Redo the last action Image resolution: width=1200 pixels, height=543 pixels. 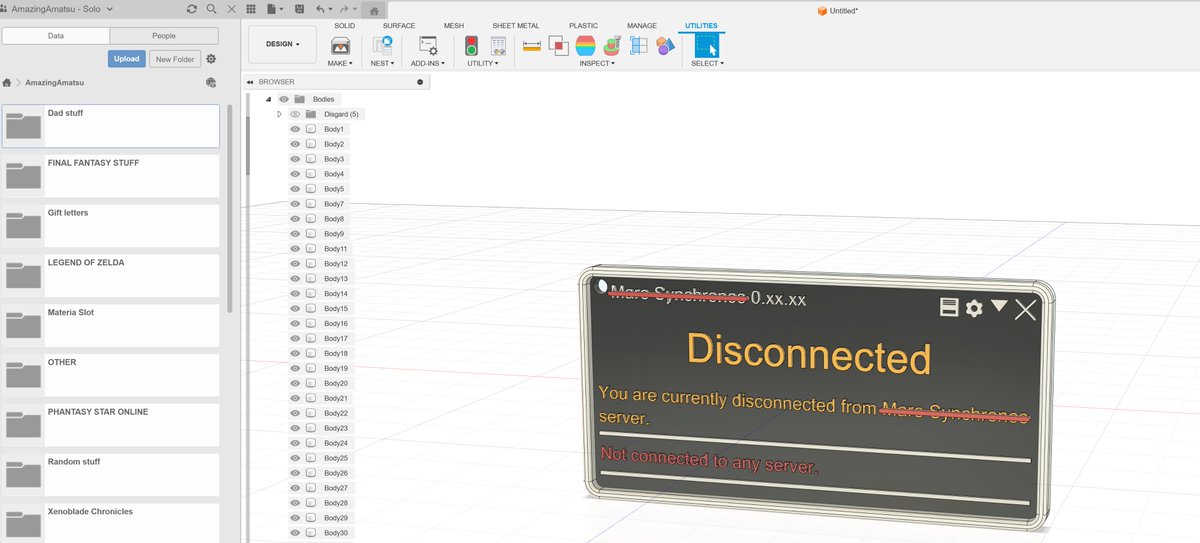(344, 9)
